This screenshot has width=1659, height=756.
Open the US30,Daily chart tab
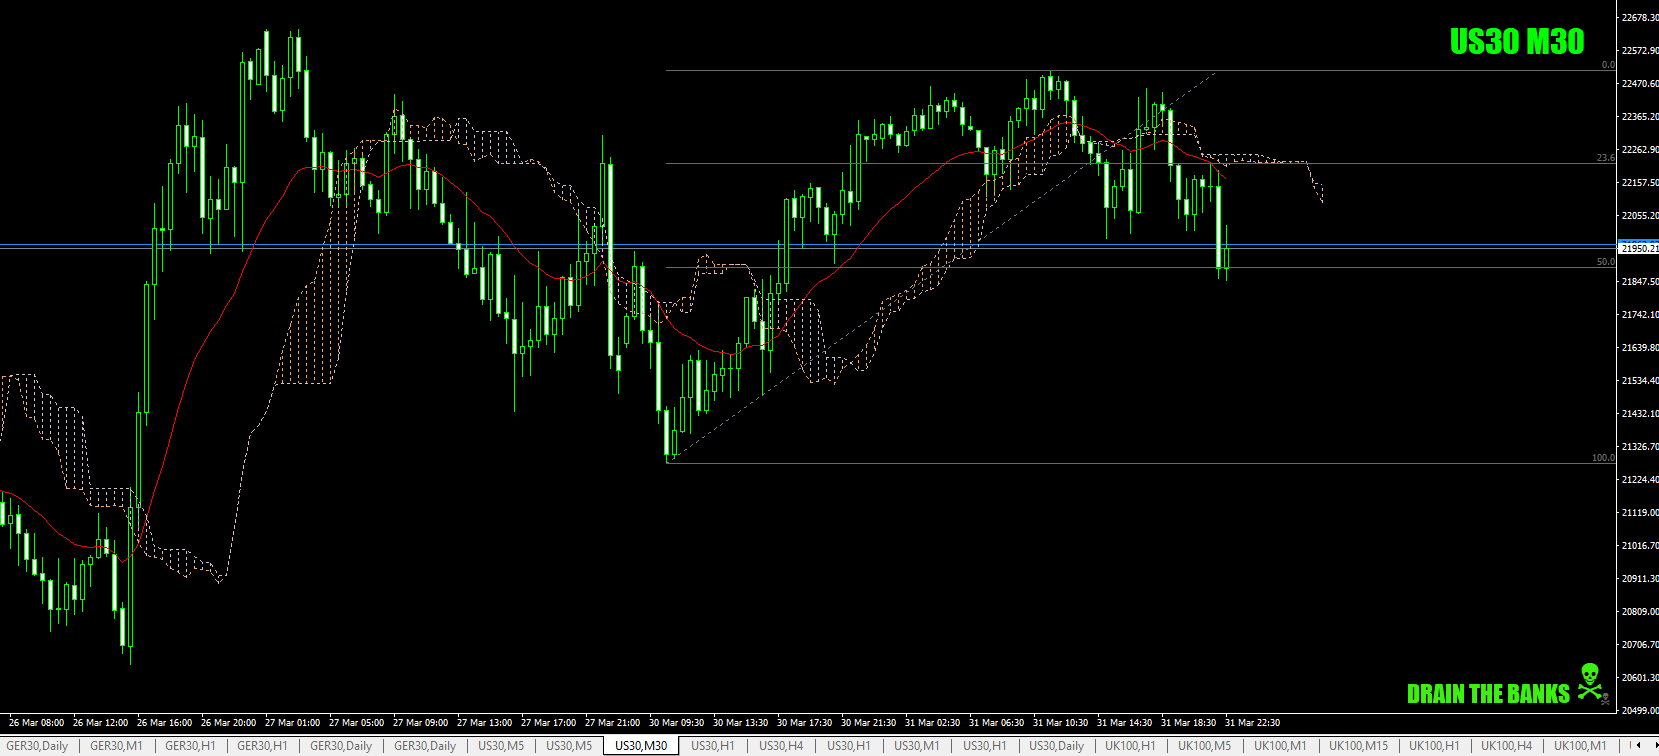pyautogui.click(x=1057, y=746)
